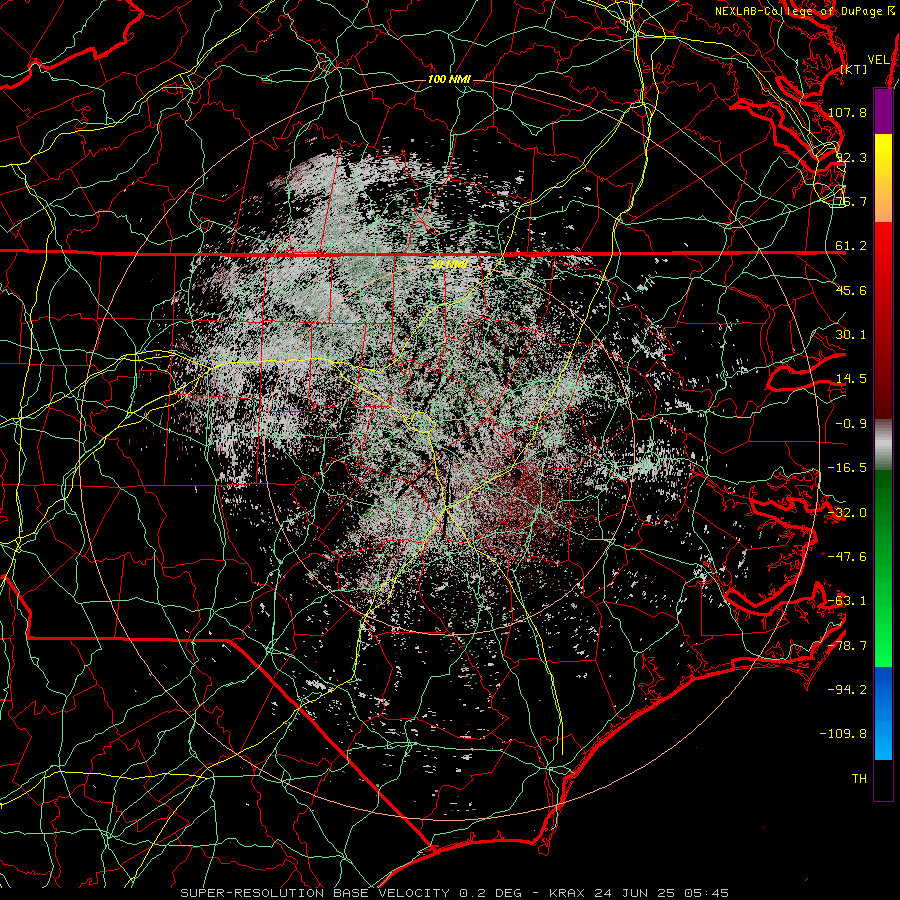The image size is (900, 900).
Task: Click the -78.7 velocity scale value
Action: click(x=847, y=646)
